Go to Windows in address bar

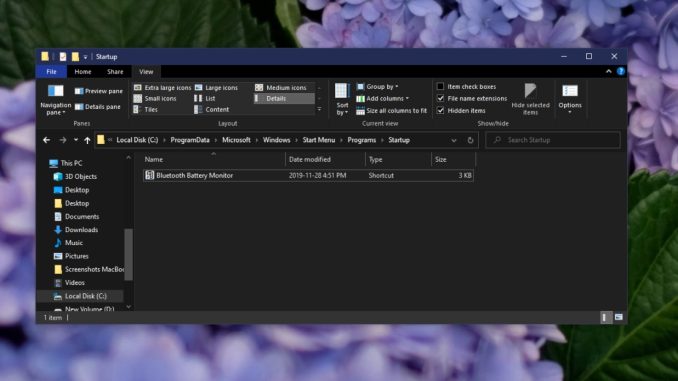click(x=276, y=140)
